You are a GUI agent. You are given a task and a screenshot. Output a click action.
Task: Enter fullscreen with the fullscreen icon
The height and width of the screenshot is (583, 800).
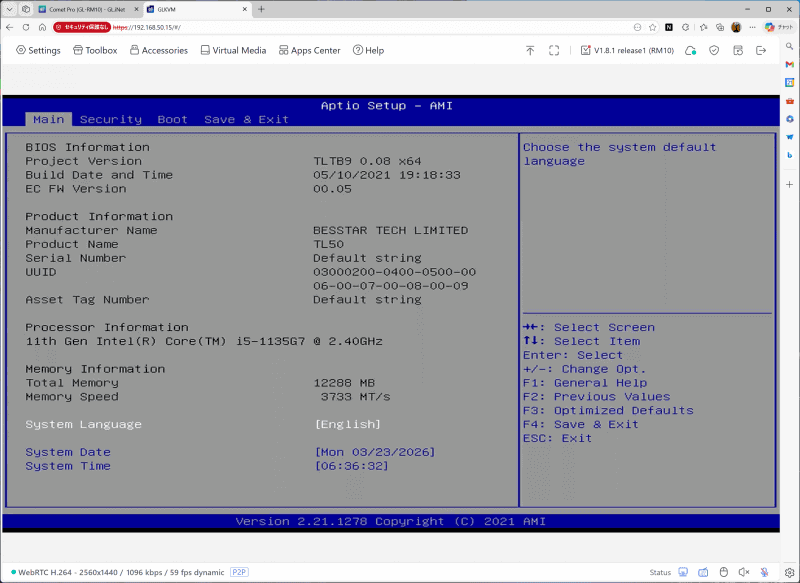click(554, 50)
